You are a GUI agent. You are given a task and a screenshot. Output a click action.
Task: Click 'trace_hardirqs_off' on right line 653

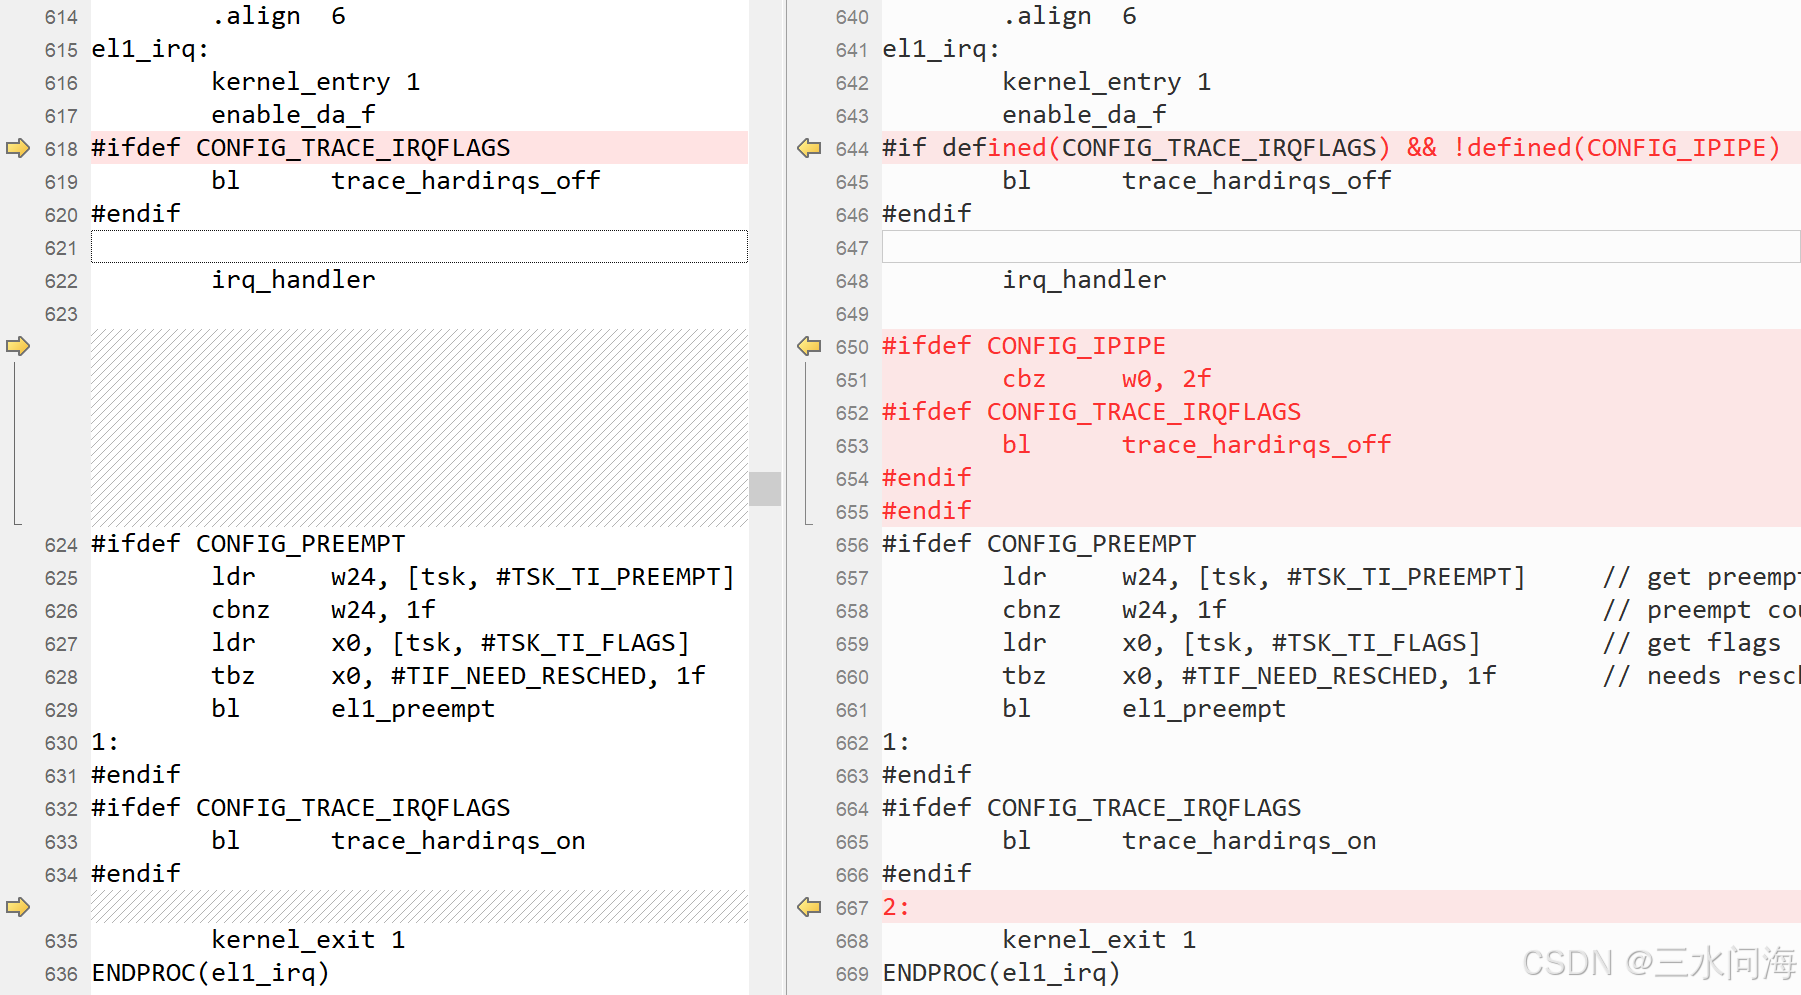[x=1257, y=445]
